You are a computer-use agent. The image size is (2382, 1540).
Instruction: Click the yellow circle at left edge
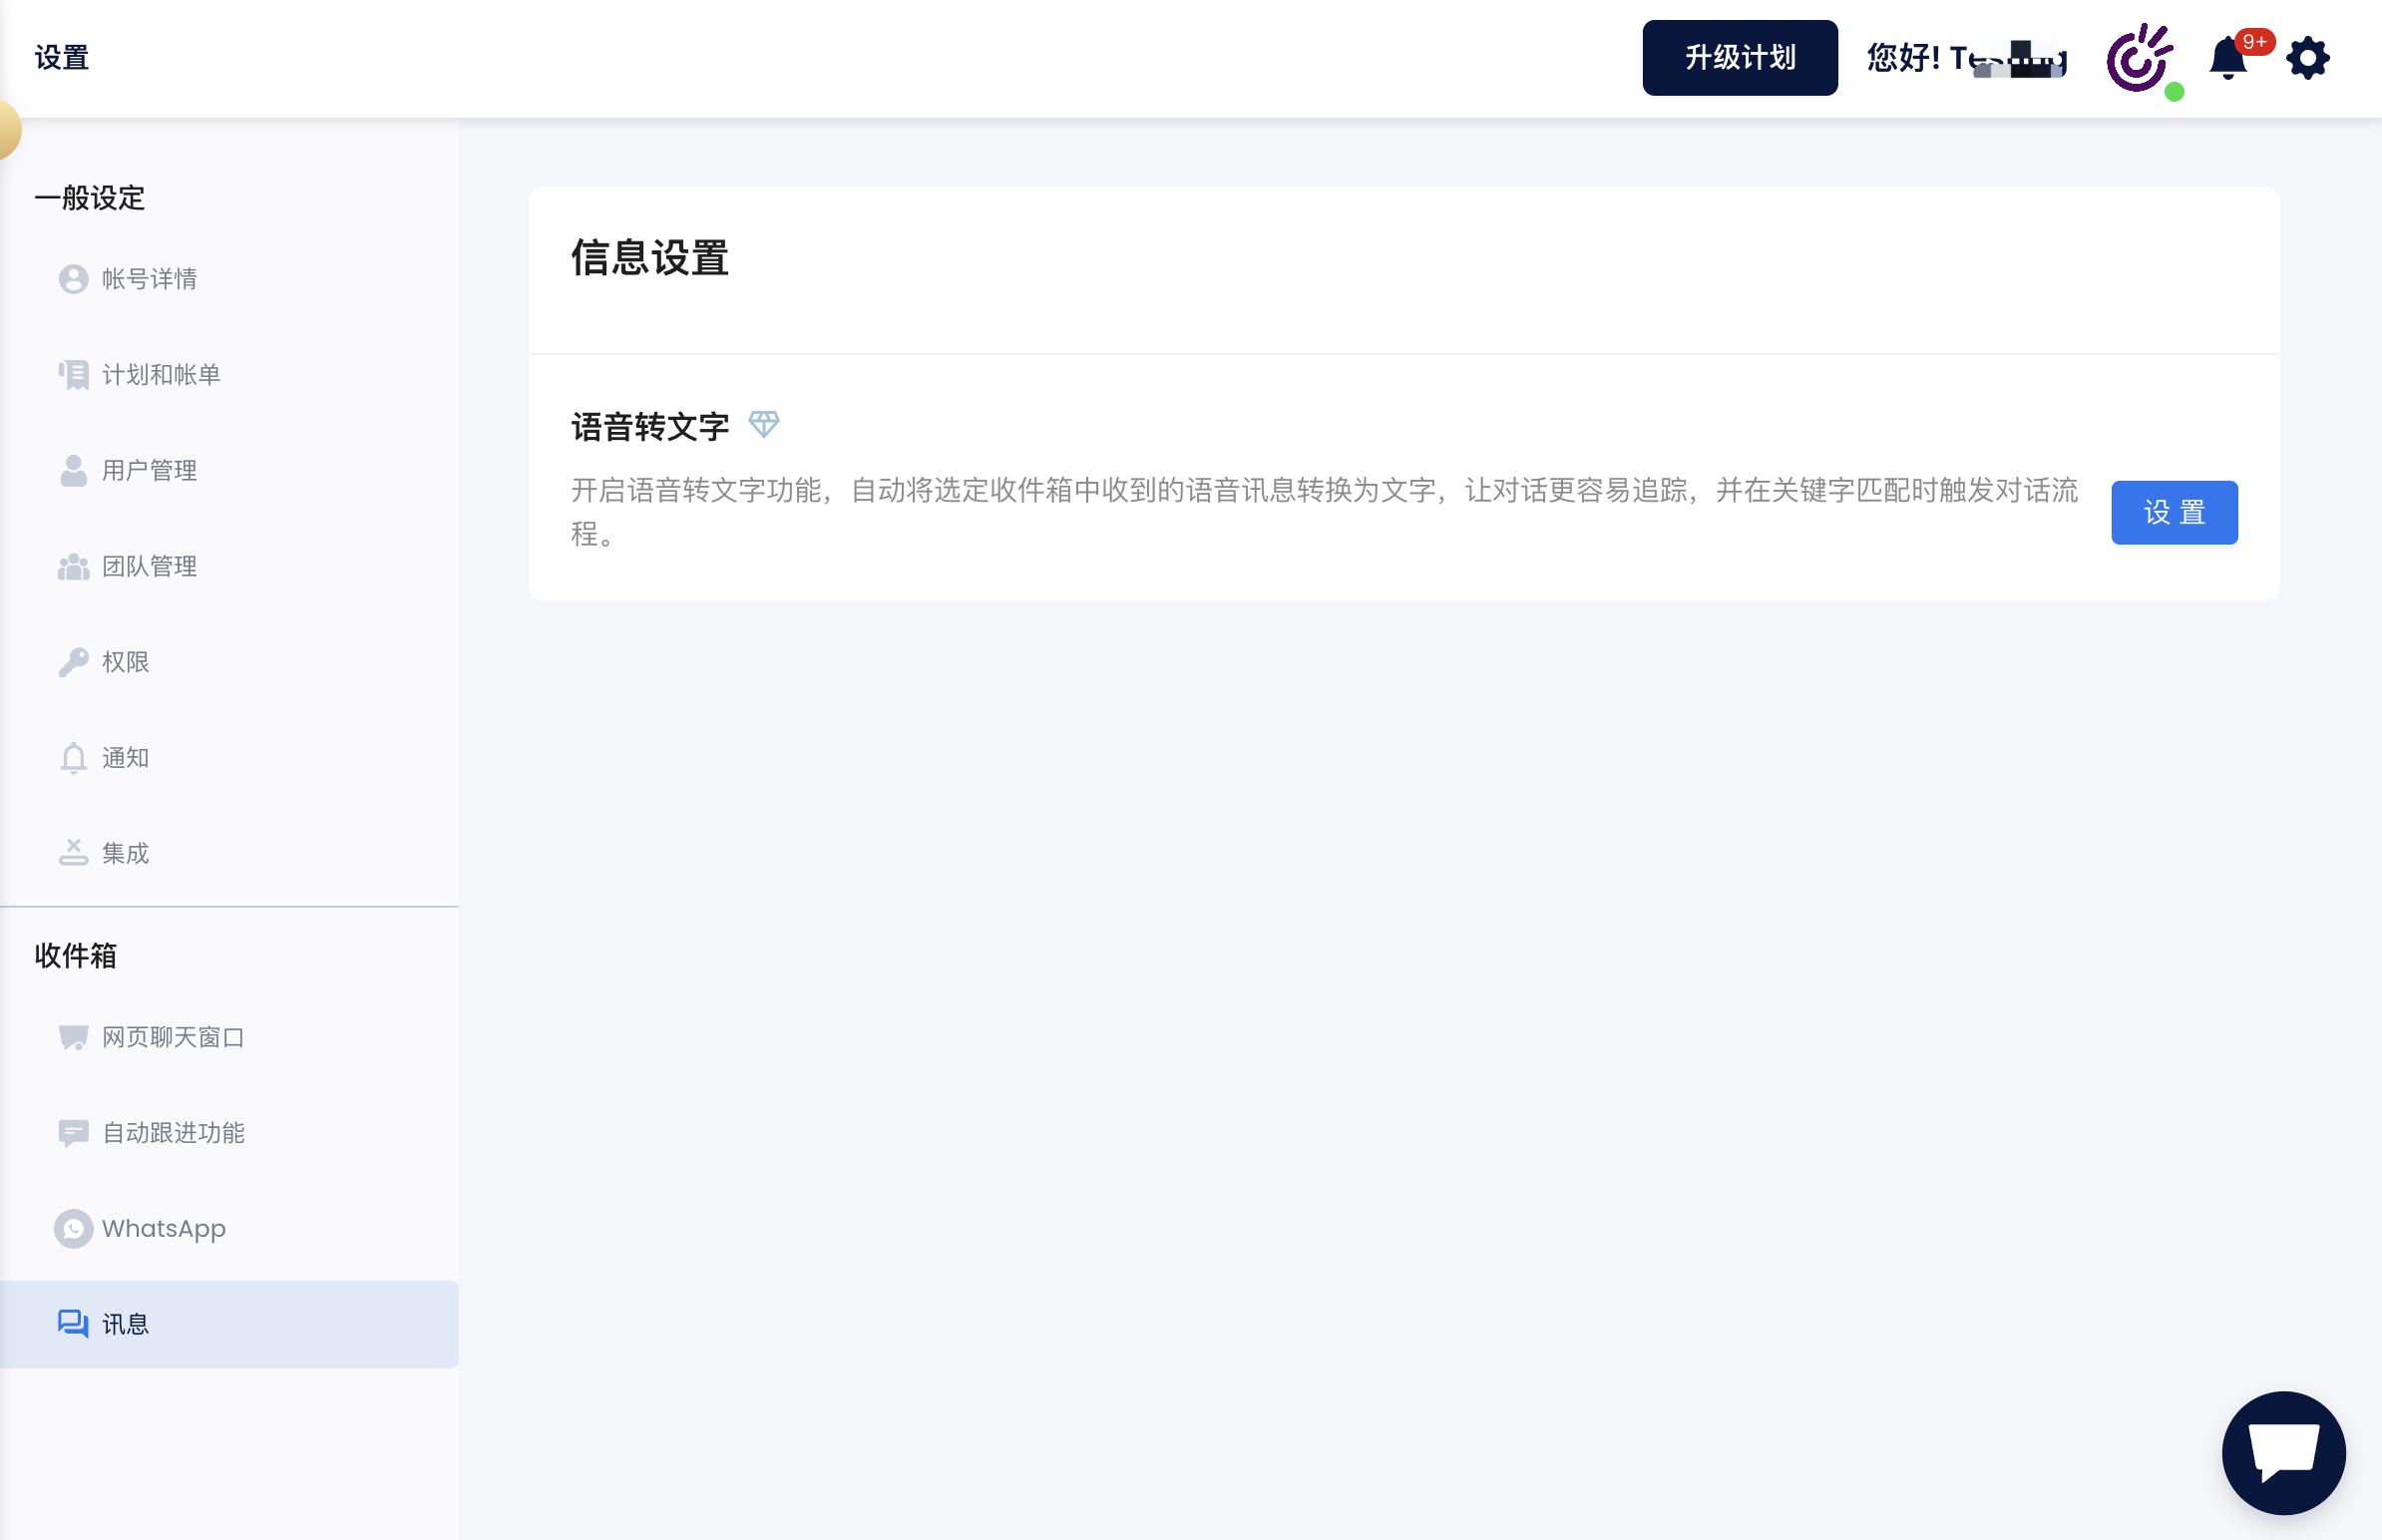coord(7,129)
